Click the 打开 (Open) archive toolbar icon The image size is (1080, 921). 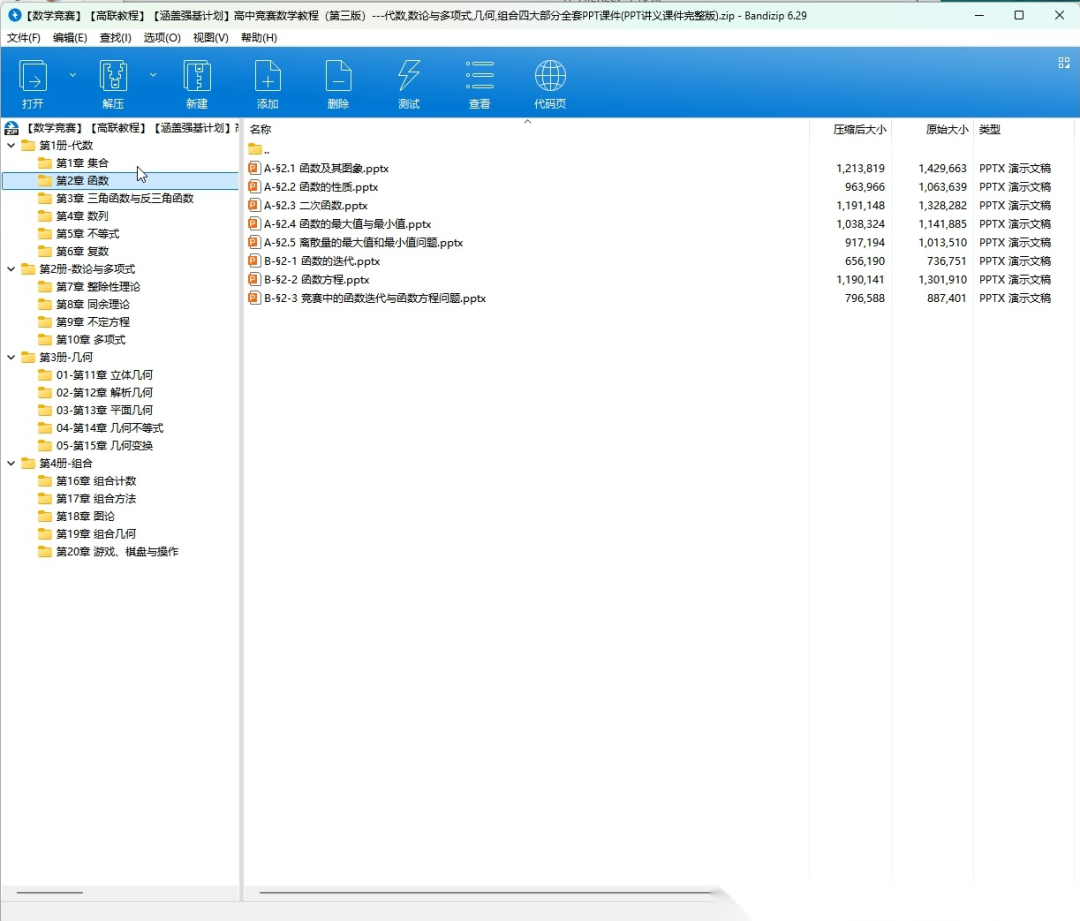(x=33, y=77)
